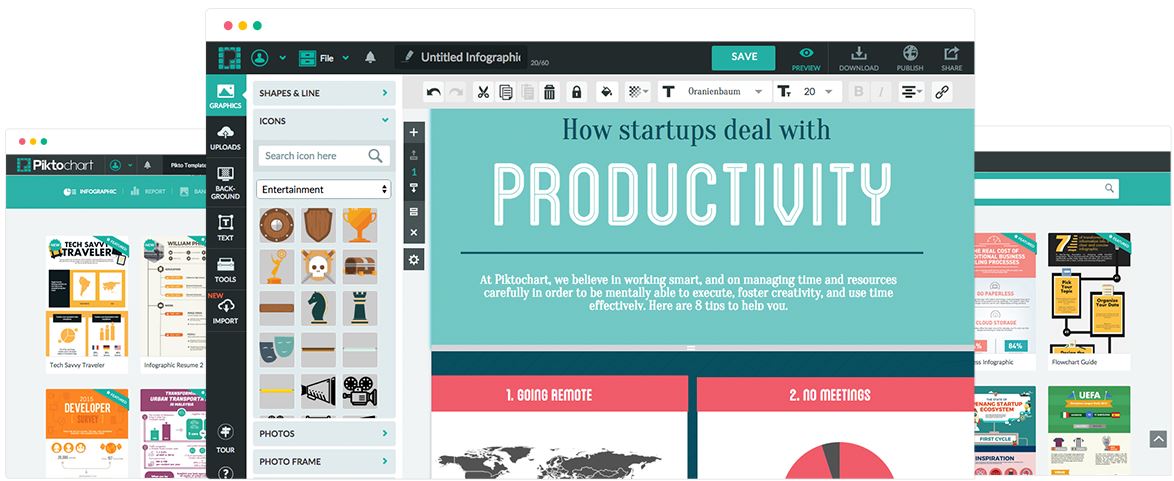Click the Delete trash icon
This screenshot has height=481, width=1174.
550,92
